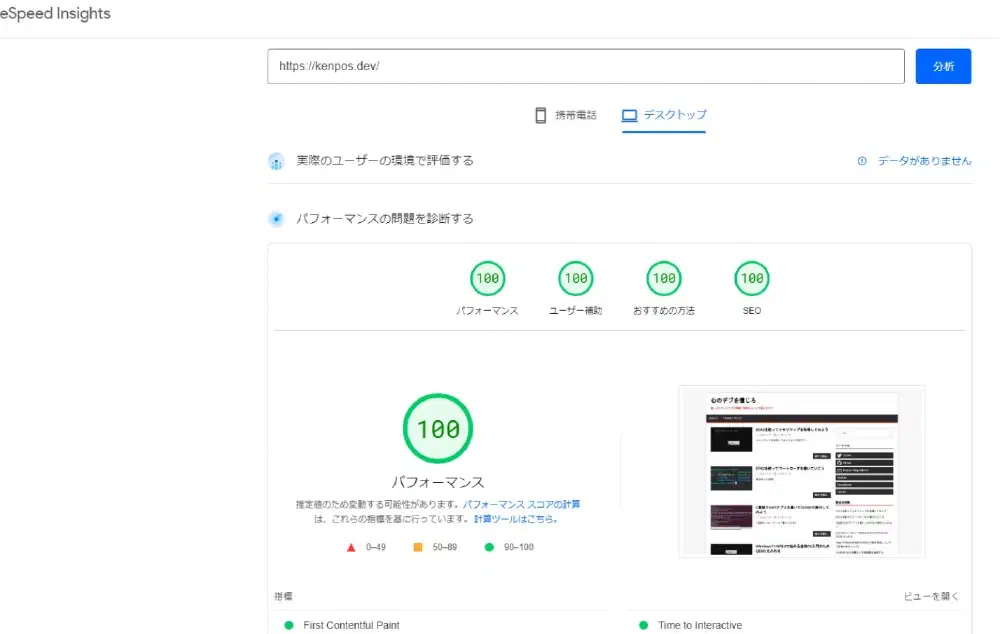
Task: Click the green dot beside First Contentful Paint
Action: (x=289, y=625)
